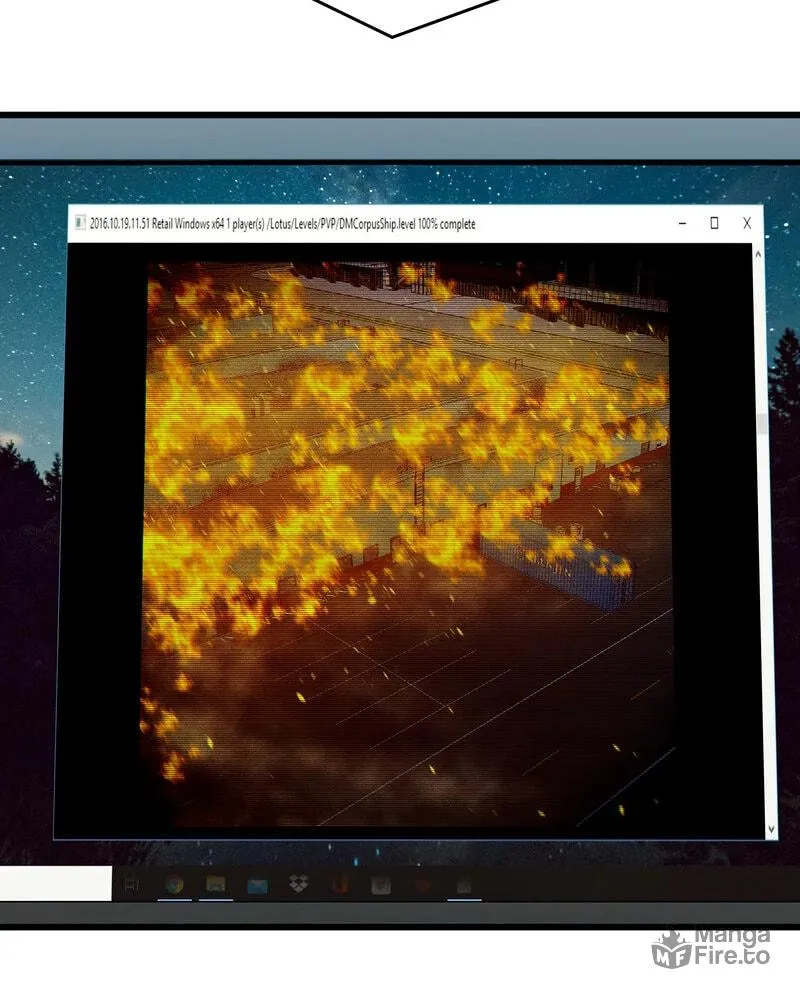Close the DMCorpusShip level window

coord(747,223)
